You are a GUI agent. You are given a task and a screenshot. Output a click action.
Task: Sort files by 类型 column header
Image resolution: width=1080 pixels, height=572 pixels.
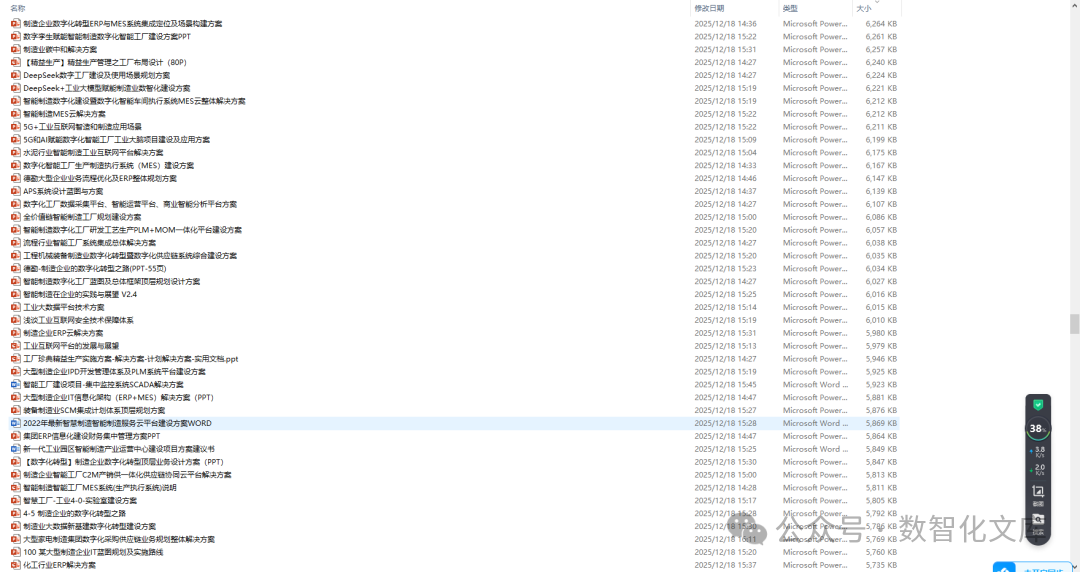790,8
